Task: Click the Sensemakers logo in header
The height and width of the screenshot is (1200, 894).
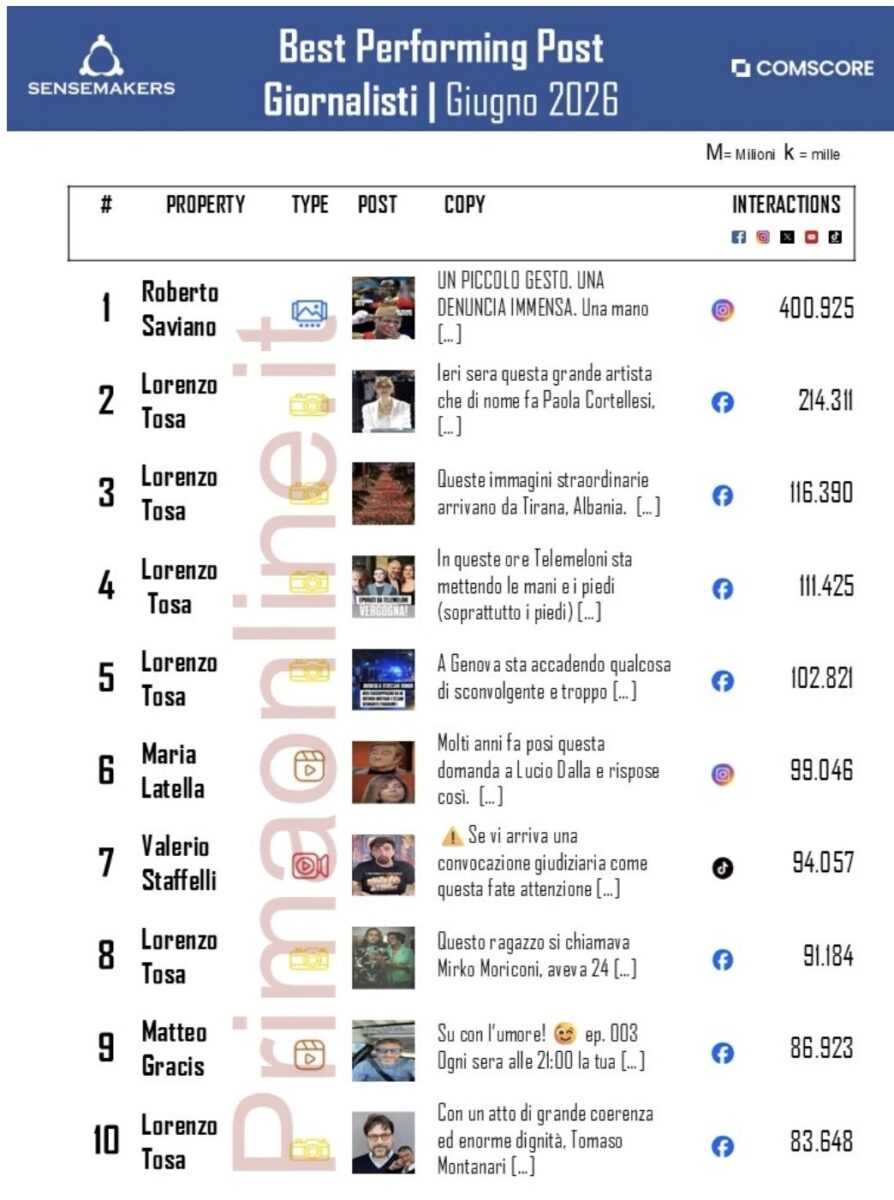Action: click(x=101, y=67)
